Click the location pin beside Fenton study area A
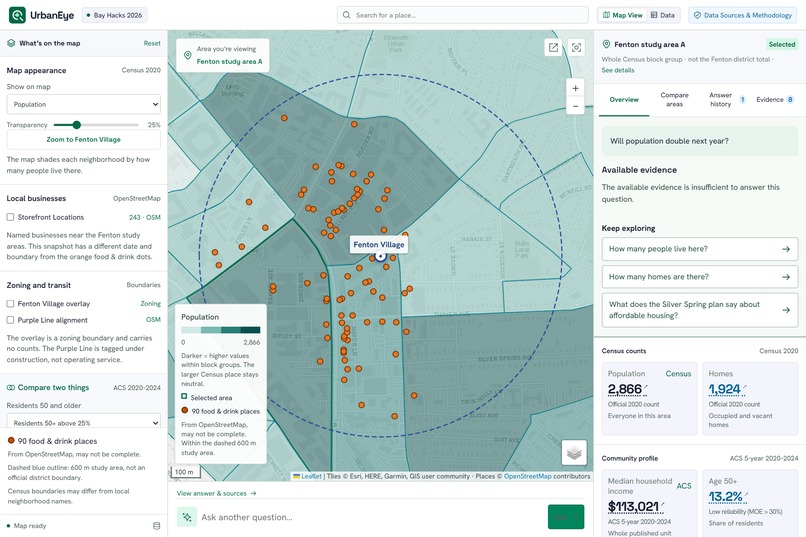 pos(606,45)
